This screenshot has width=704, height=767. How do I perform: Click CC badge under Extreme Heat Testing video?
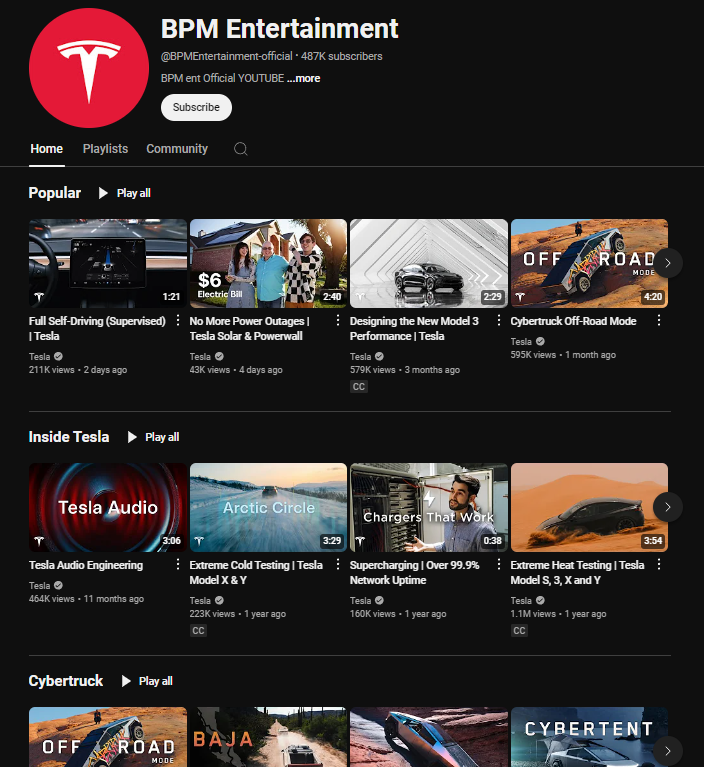click(x=519, y=631)
